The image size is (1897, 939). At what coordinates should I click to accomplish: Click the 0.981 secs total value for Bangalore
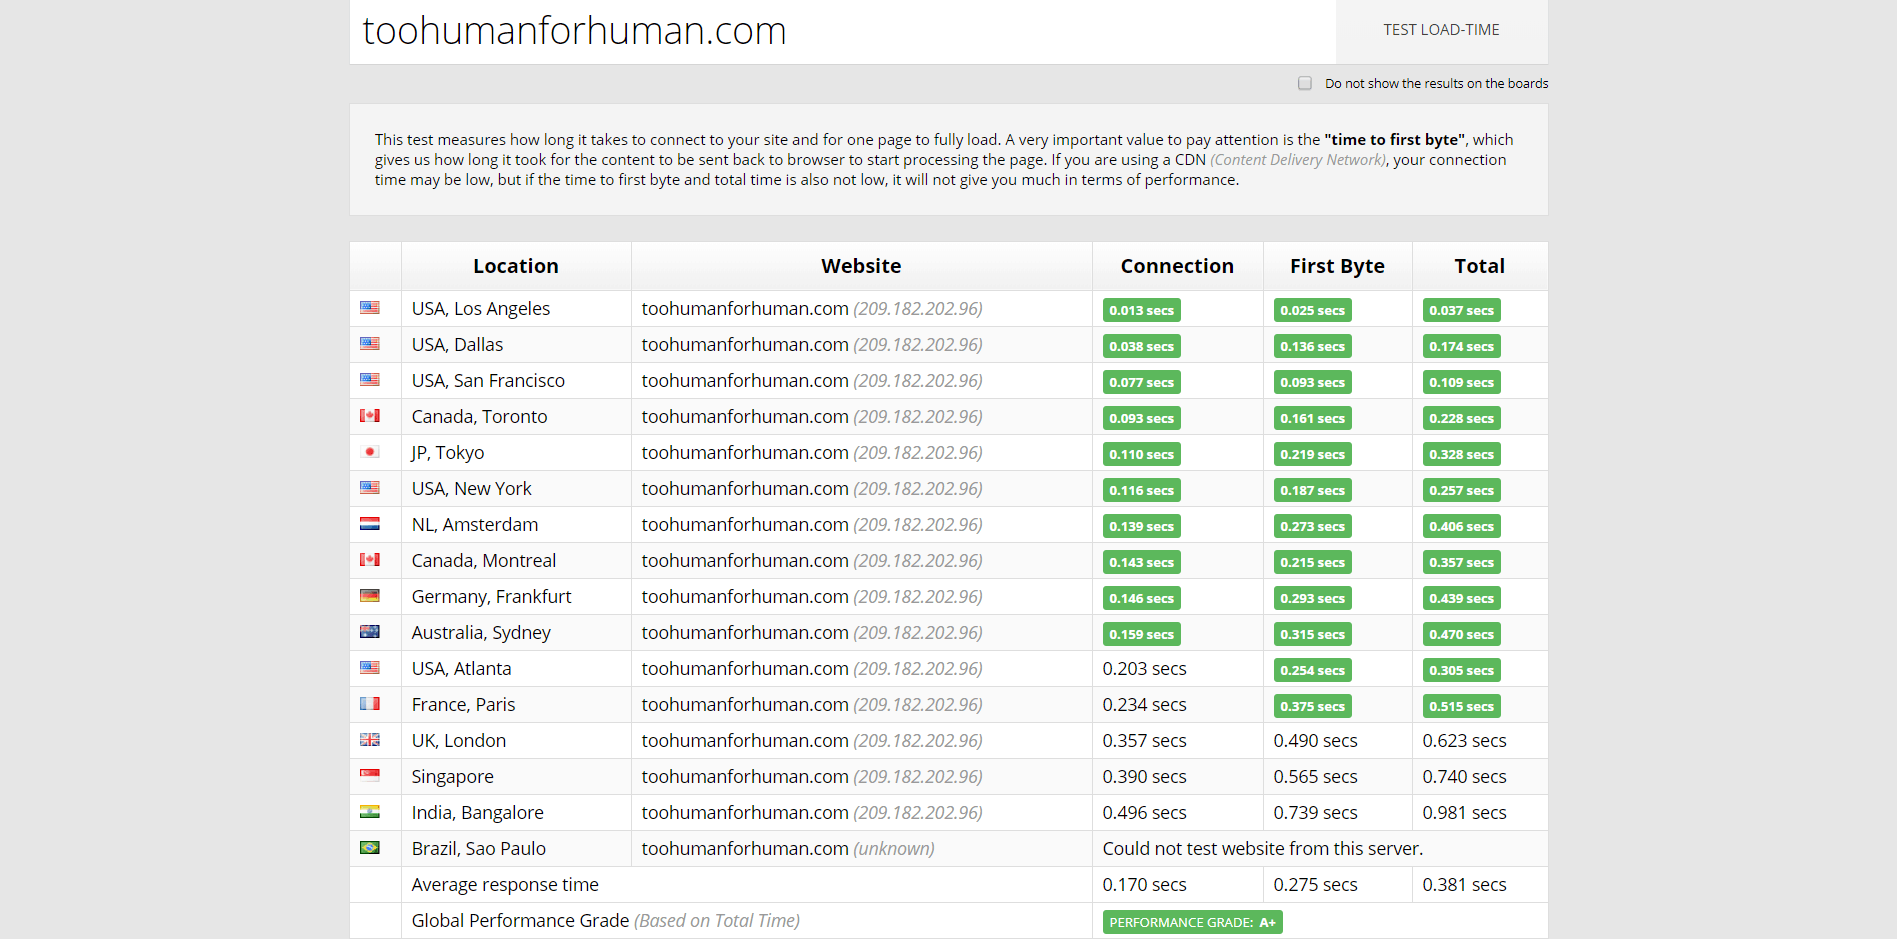(1464, 812)
